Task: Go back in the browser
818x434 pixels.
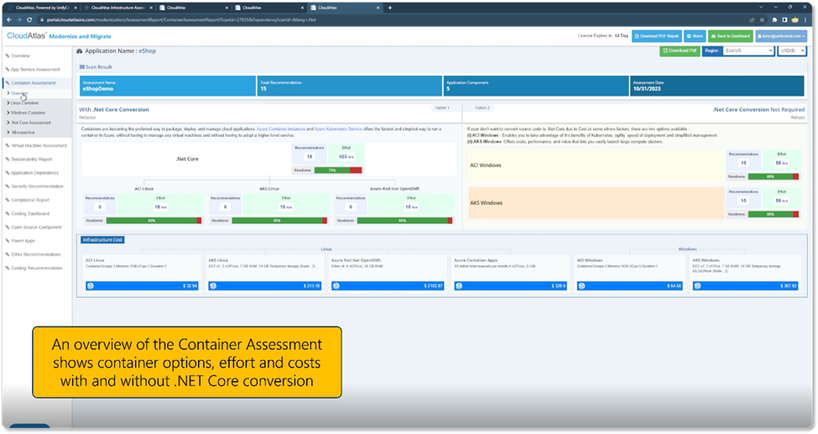Action: [9, 20]
